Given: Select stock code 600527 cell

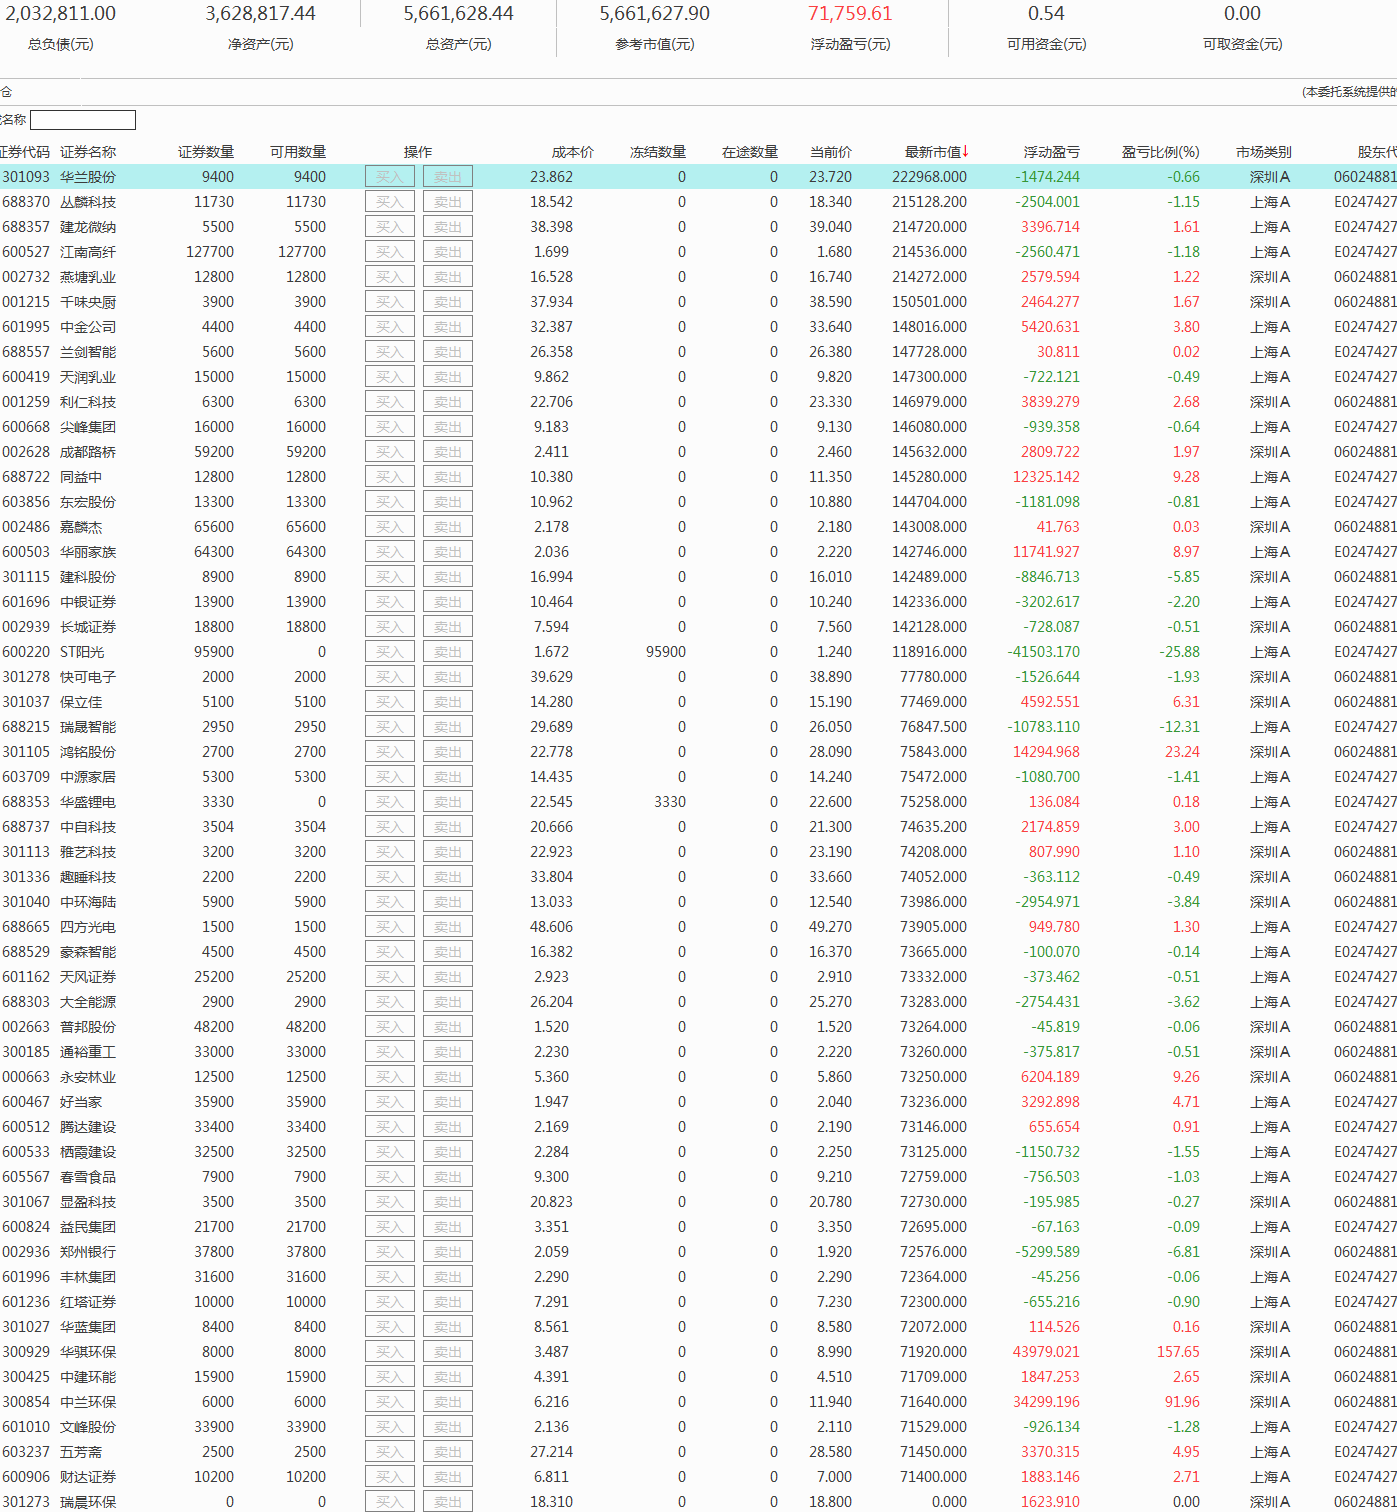Looking at the screenshot, I should point(26,252).
